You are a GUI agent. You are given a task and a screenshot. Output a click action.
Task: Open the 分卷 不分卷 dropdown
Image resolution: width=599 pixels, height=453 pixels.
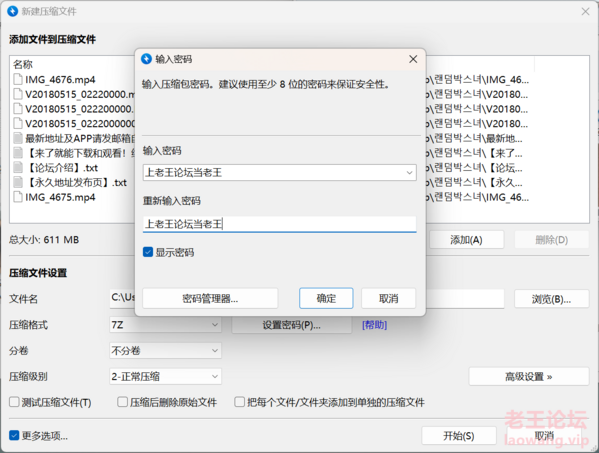pyautogui.click(x=165, y=351)
